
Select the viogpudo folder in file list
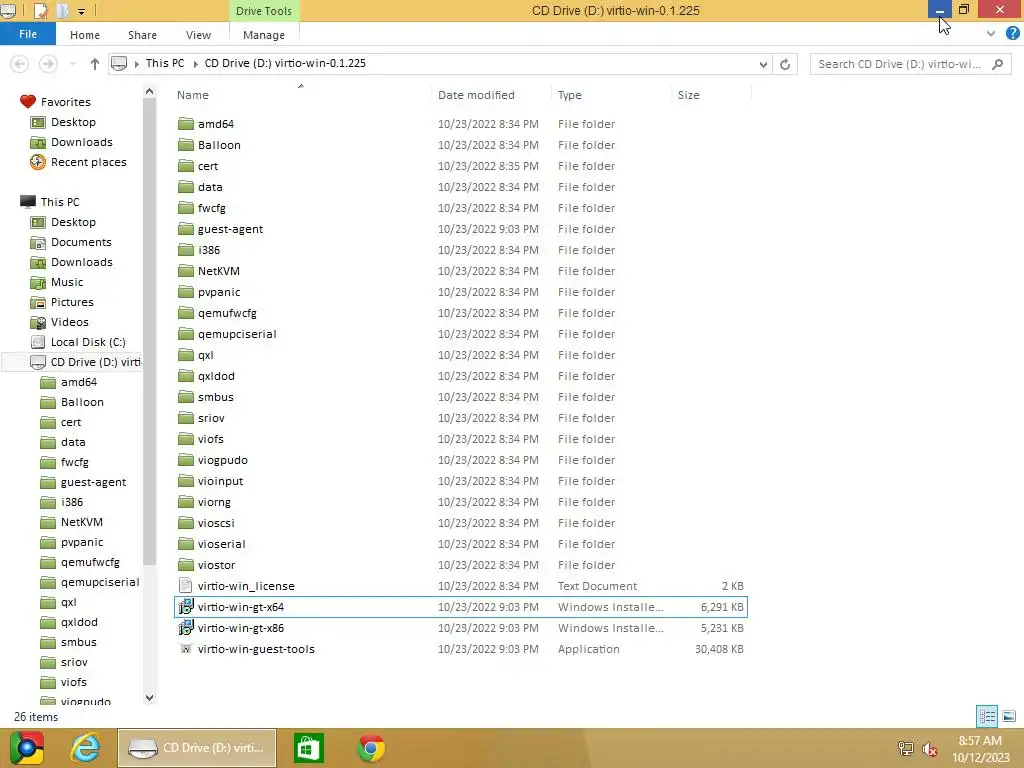coord(223,460)
